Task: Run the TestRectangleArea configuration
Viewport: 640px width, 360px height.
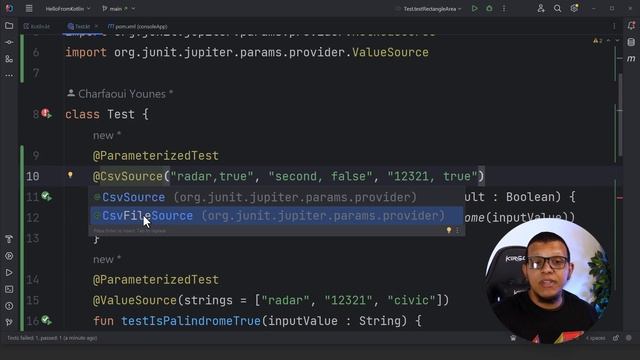Action: 474,8
